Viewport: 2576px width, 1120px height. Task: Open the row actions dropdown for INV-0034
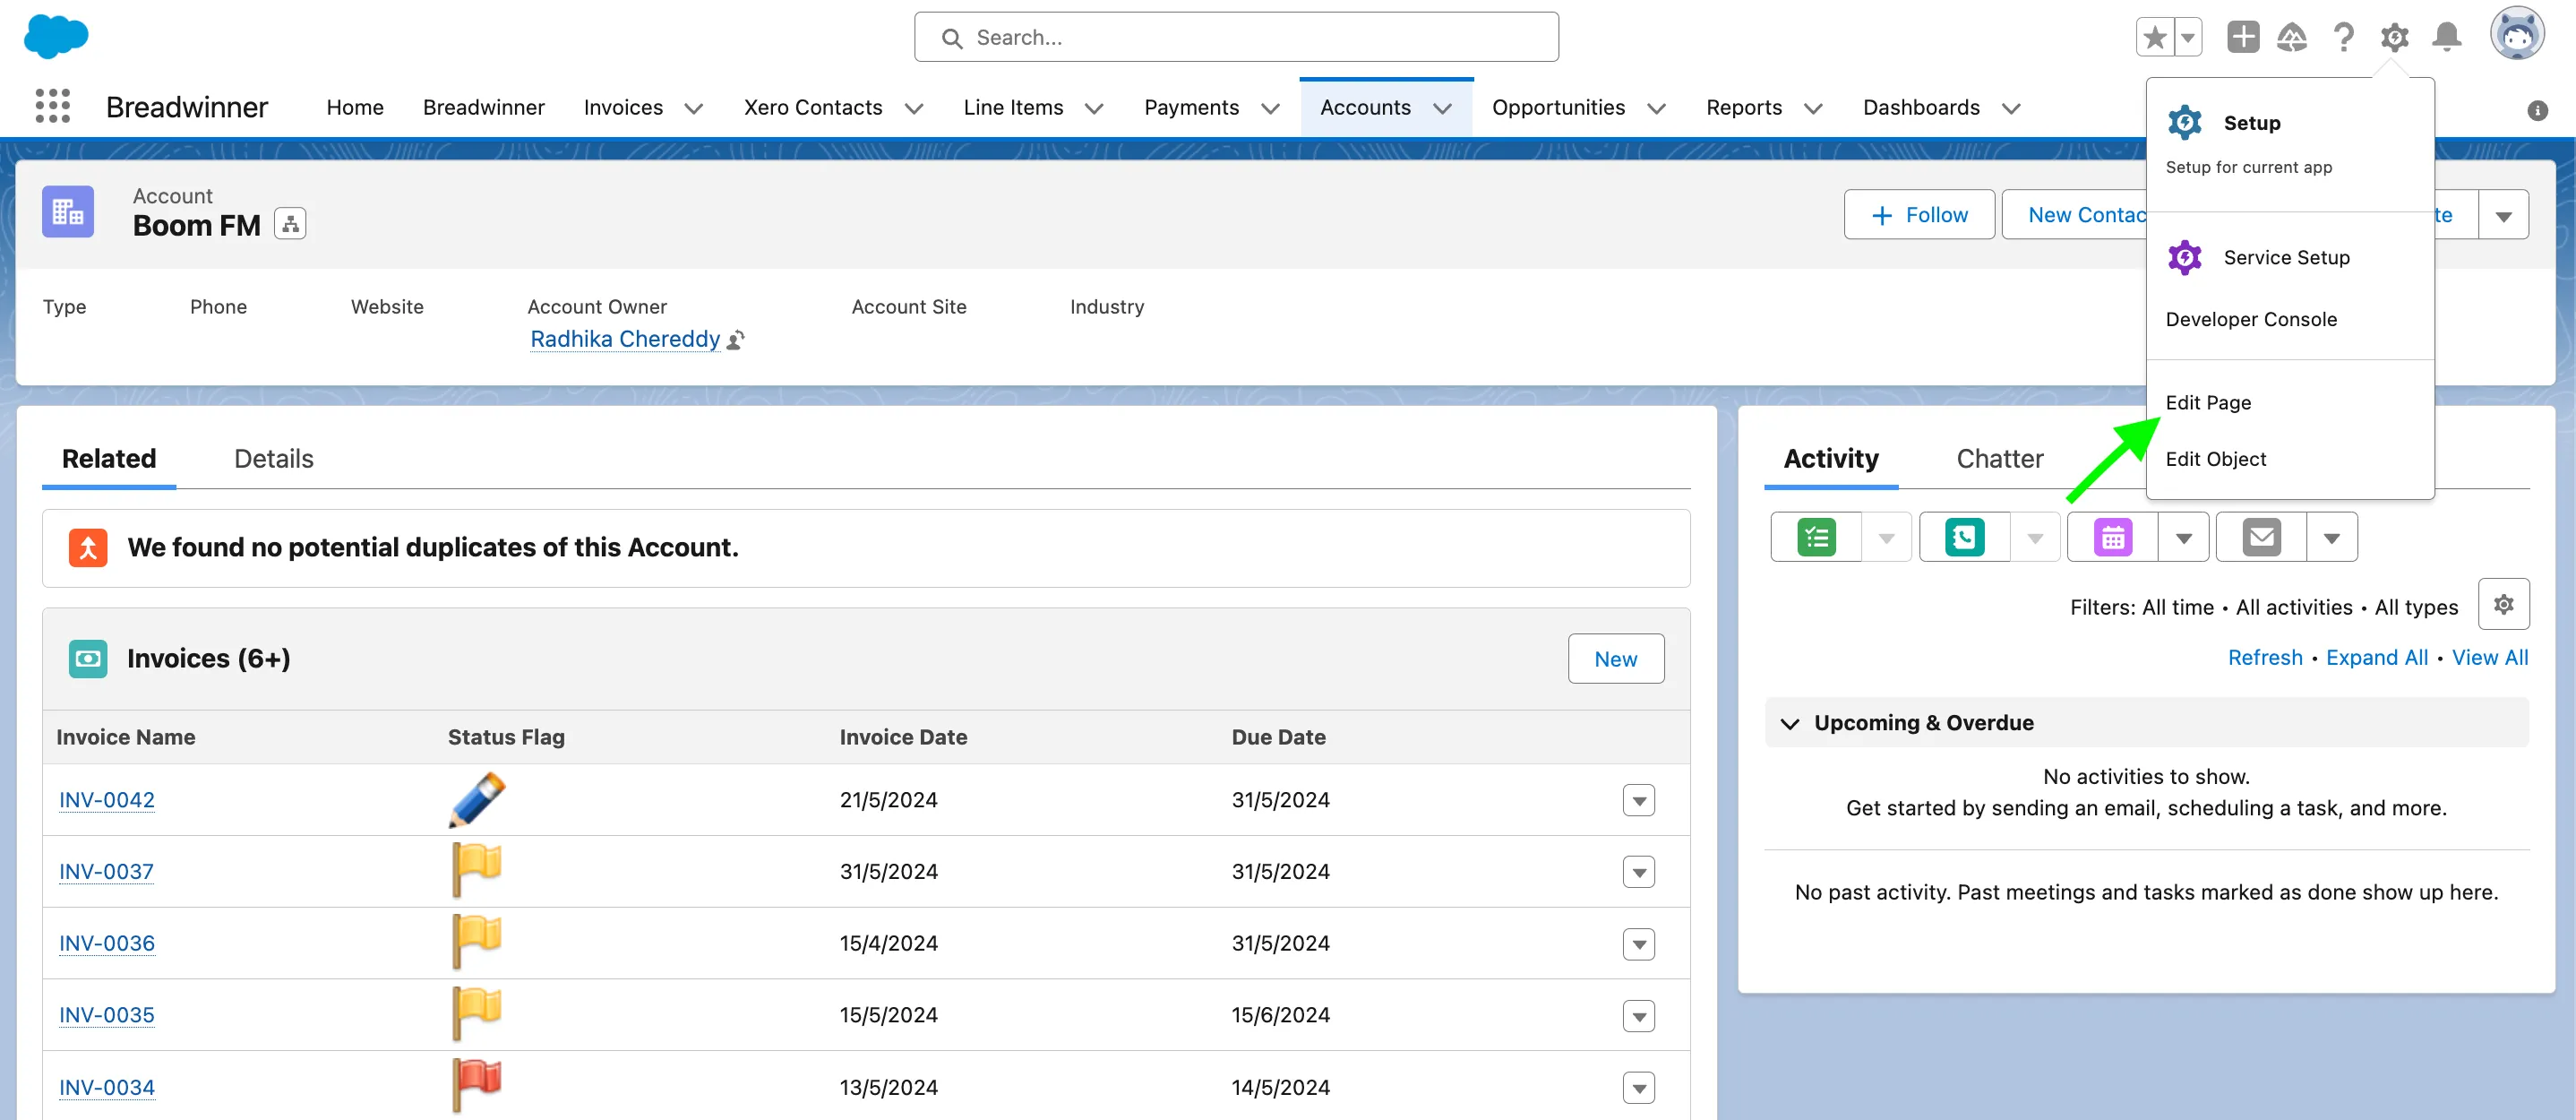pyautogui.click(x=1638, y=1087)
